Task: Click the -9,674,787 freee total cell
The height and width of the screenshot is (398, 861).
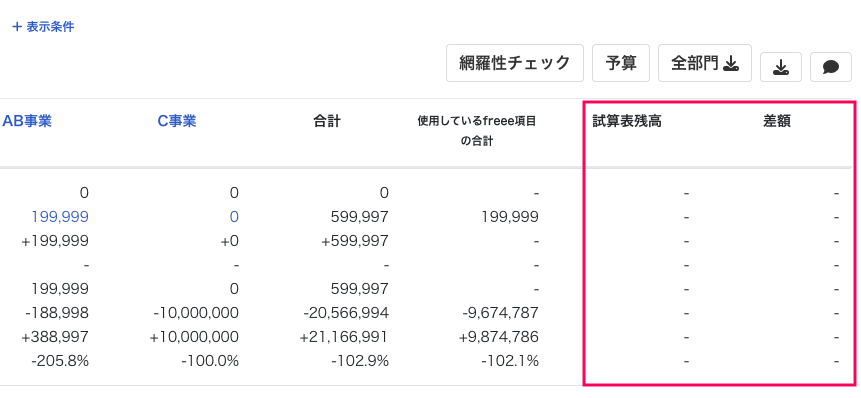Action: (500, 313)
